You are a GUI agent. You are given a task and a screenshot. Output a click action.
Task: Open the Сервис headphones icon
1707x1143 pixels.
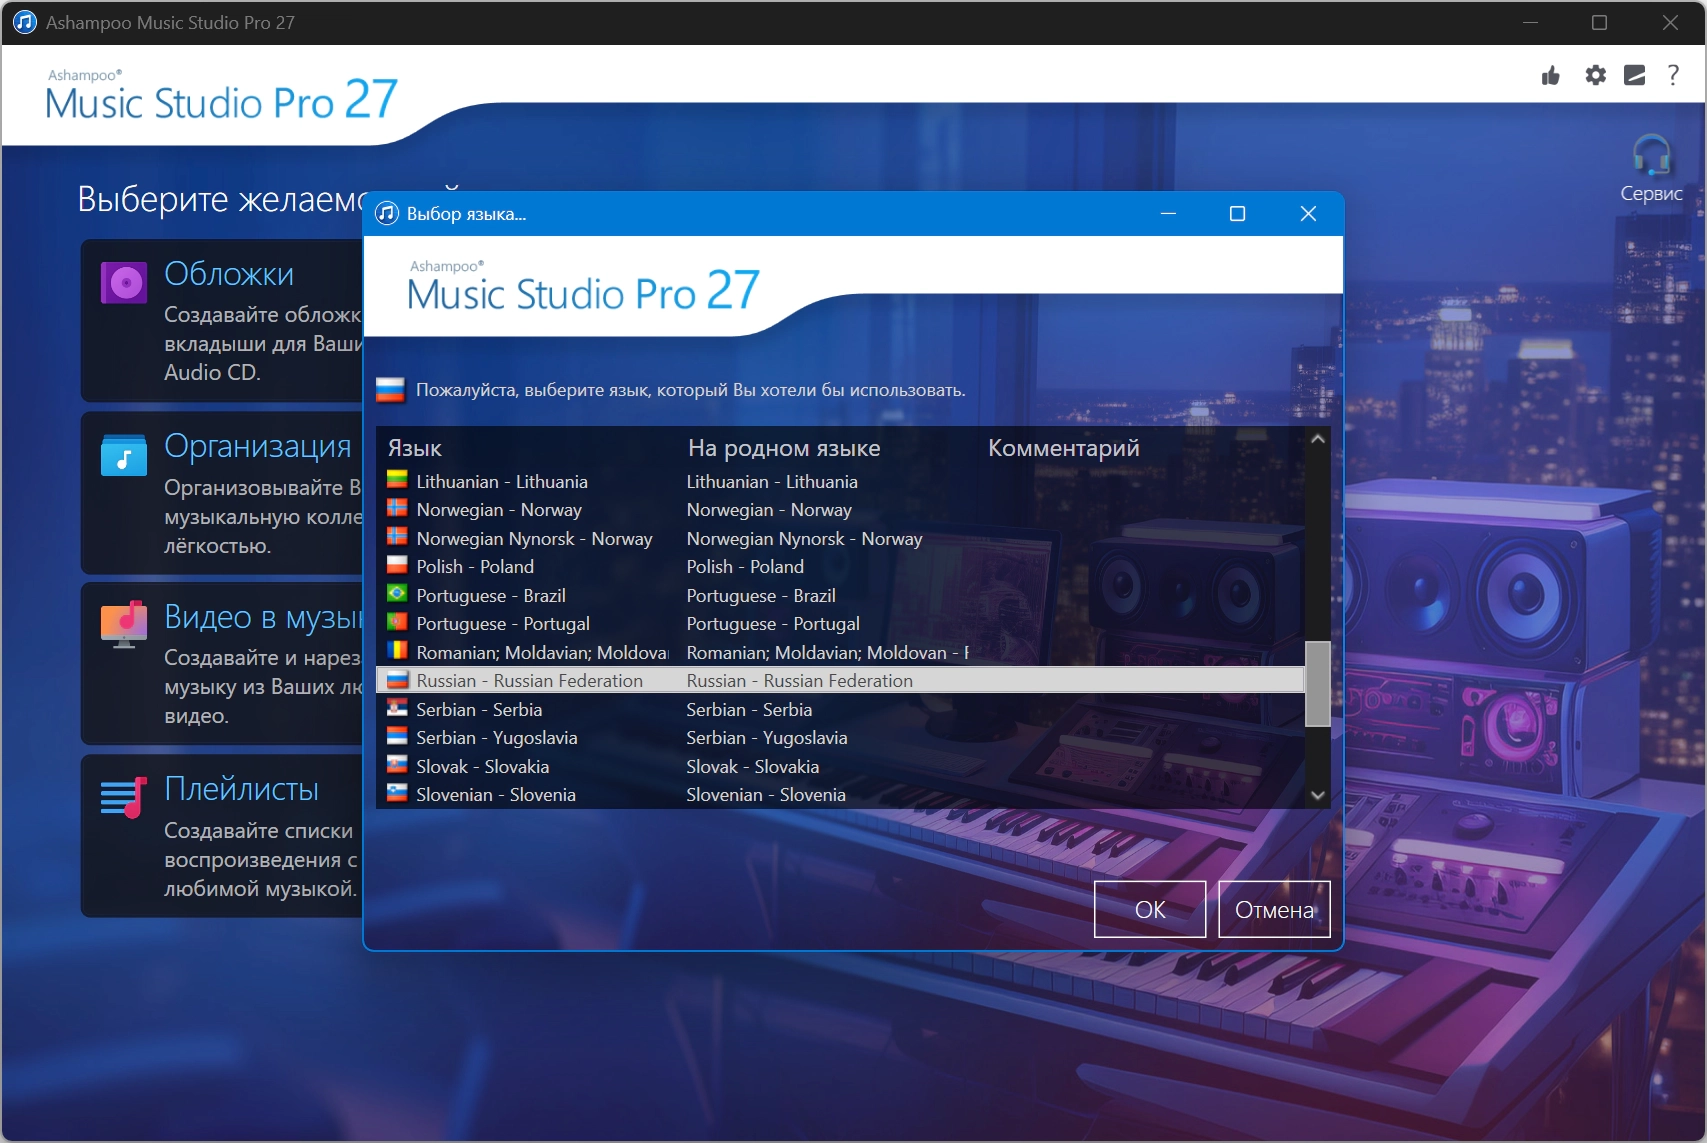pyautogui.click(x=1651, y=155)
